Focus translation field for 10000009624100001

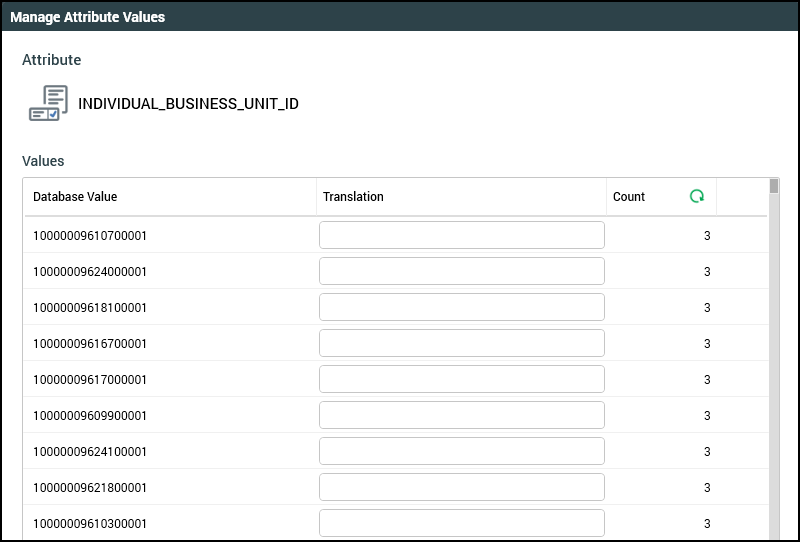point(461,451)
